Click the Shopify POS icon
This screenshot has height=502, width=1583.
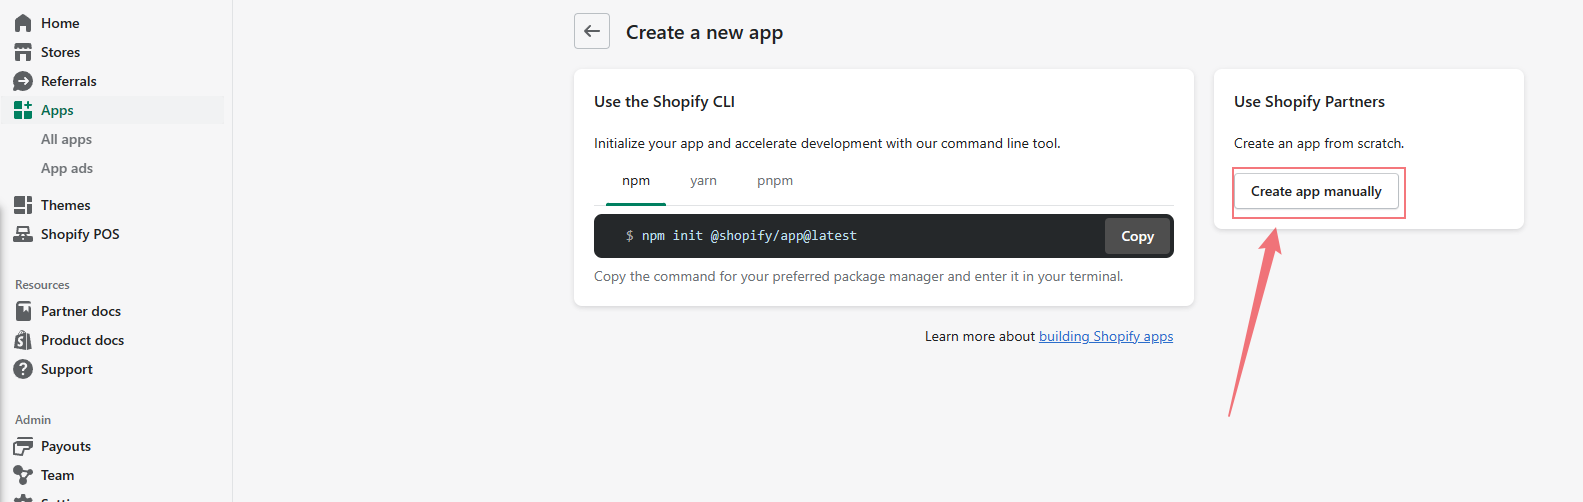[x=23, y=234]
